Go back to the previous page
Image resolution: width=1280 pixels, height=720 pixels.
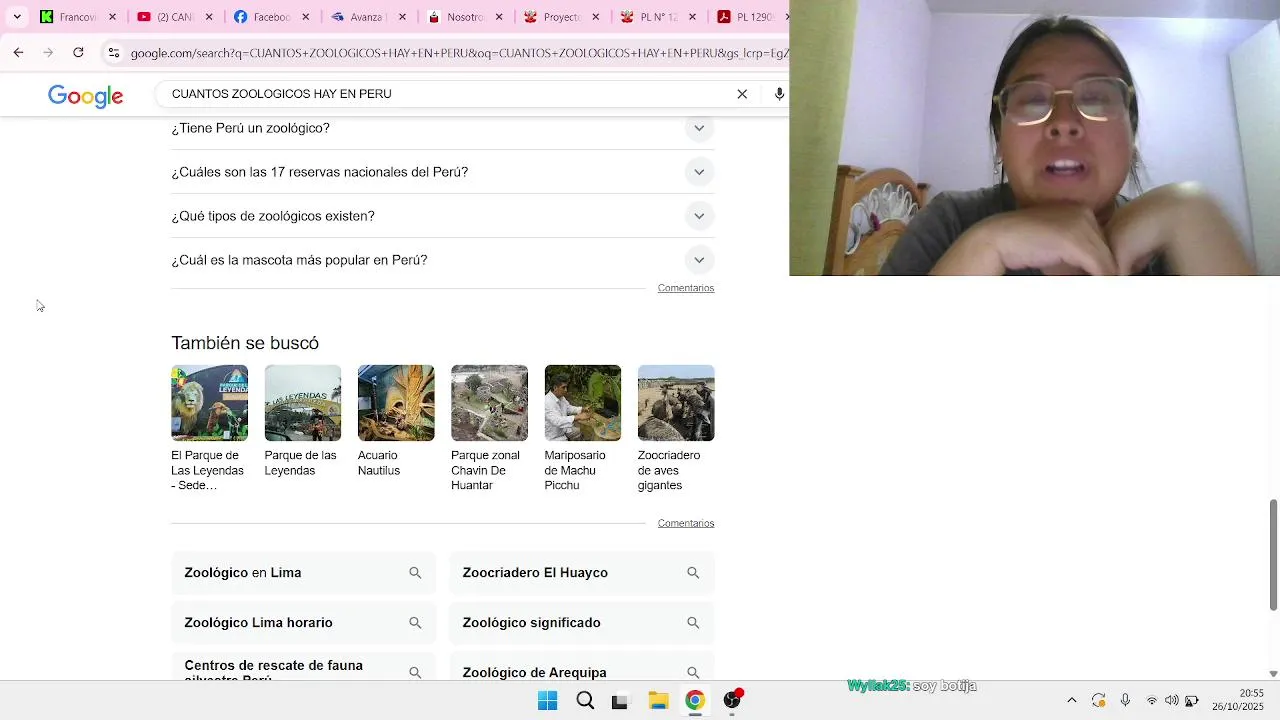pos(18,53)
